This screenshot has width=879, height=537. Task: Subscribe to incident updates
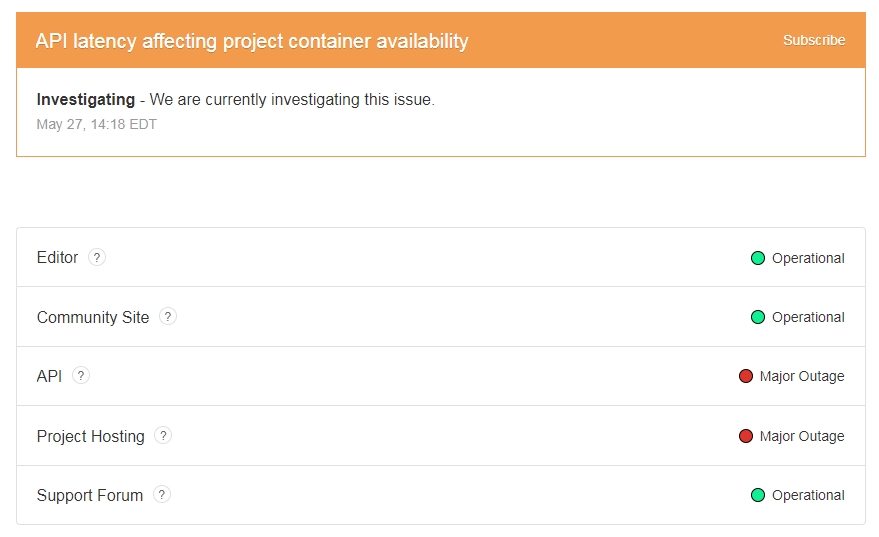tap(813, 41)
